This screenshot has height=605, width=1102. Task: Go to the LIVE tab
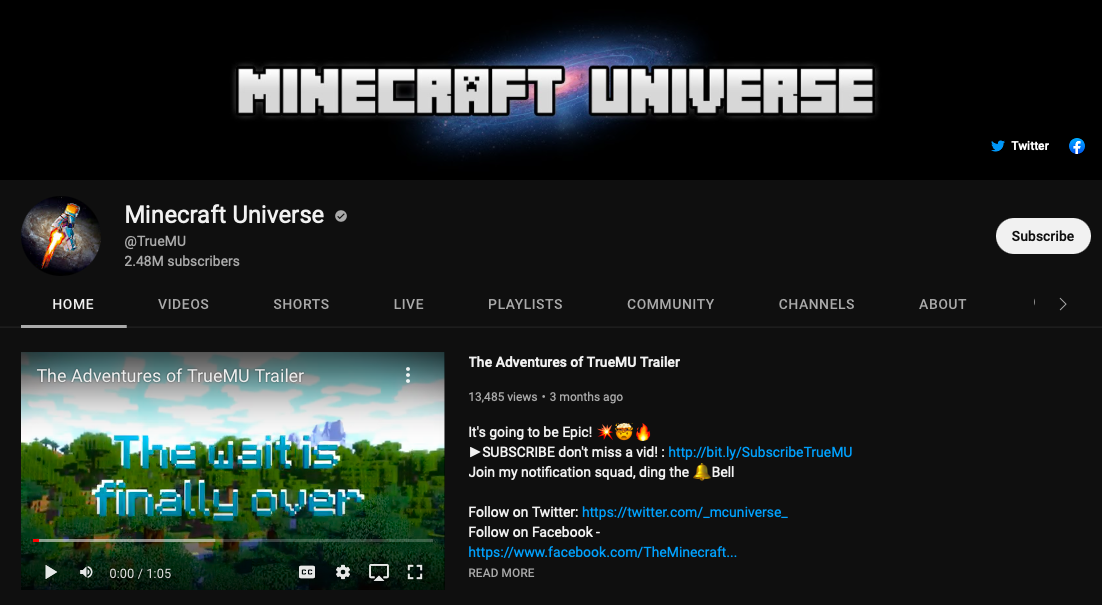408,304
